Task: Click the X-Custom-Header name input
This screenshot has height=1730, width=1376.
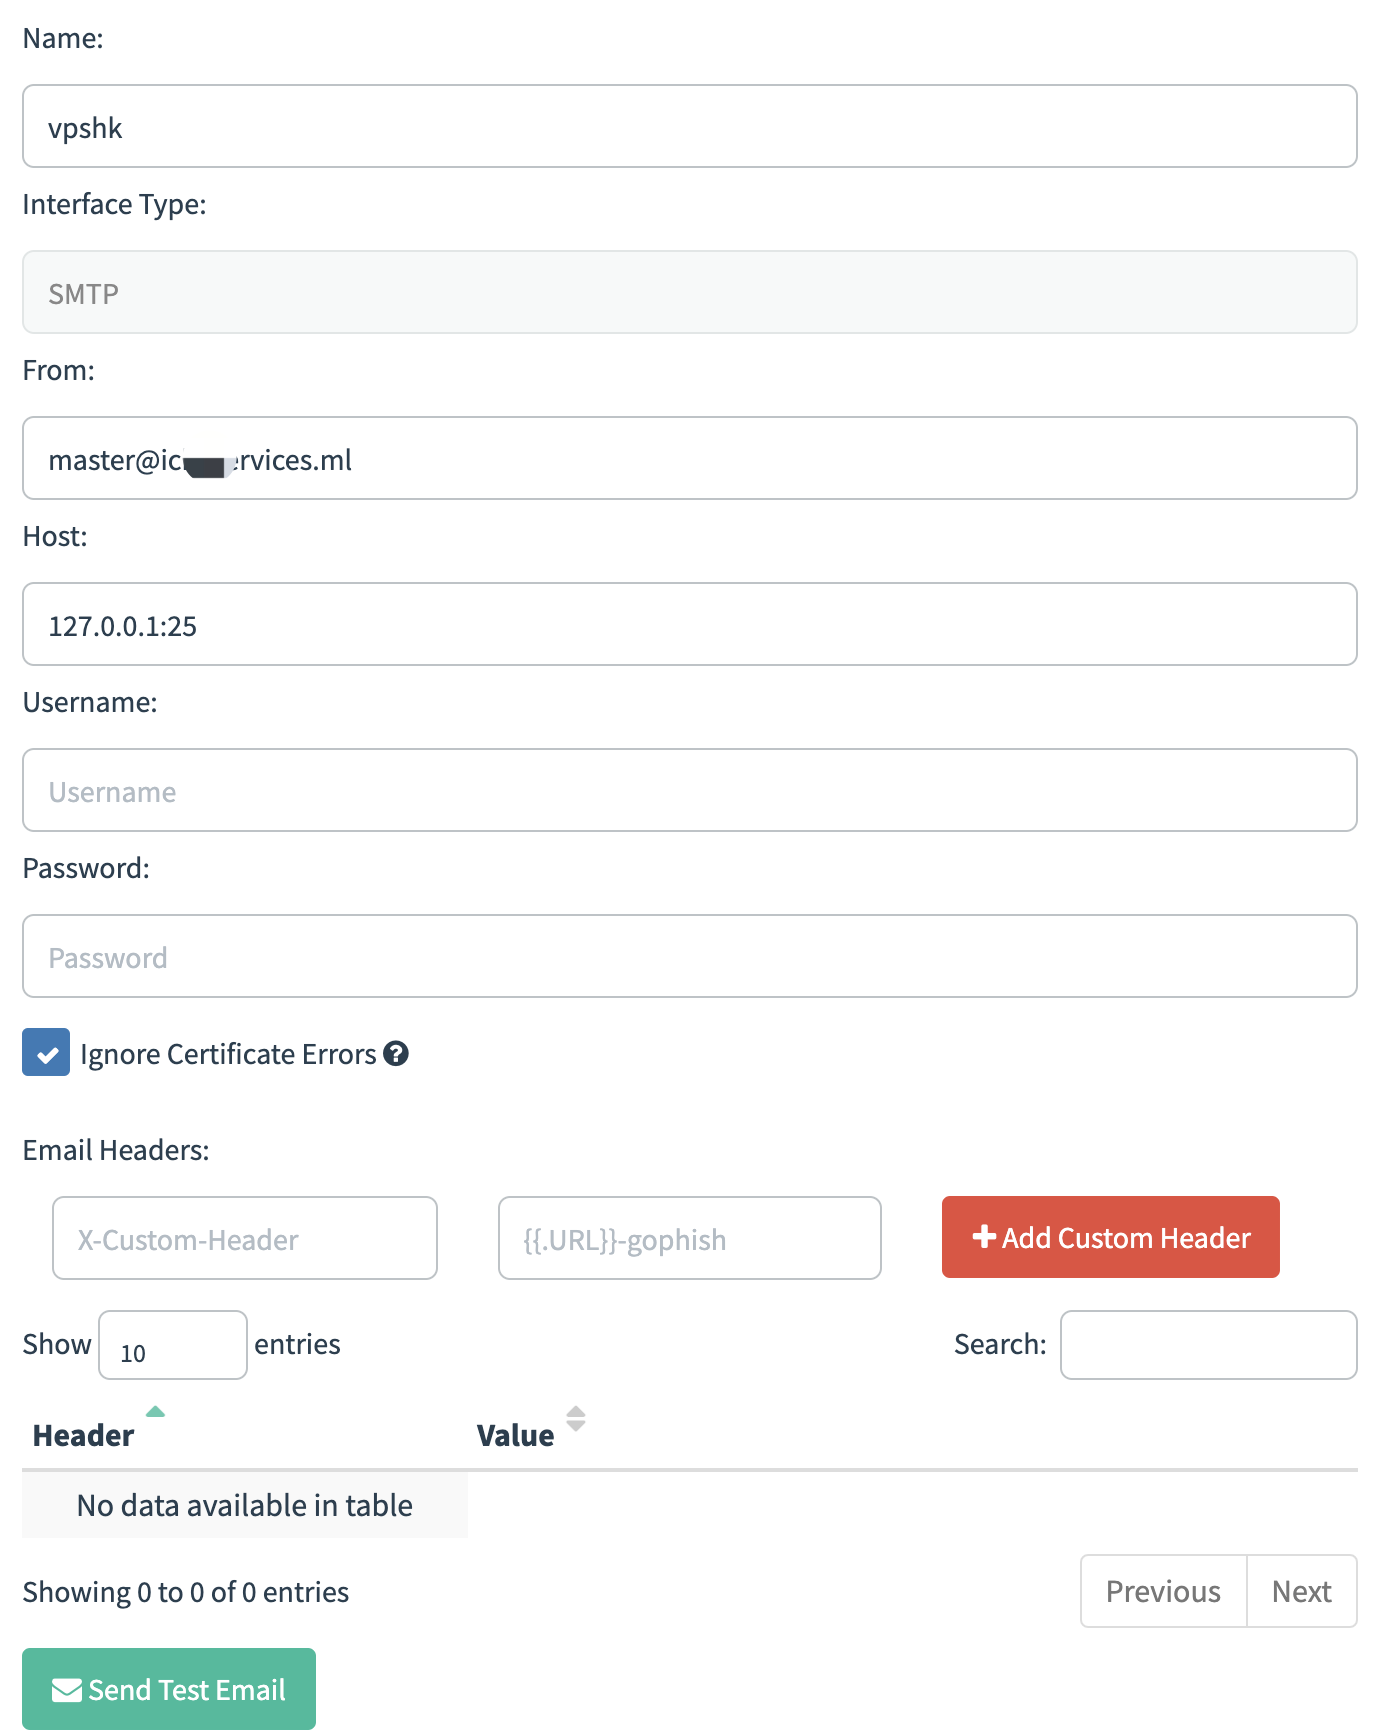Action: tap(245, 1238)
